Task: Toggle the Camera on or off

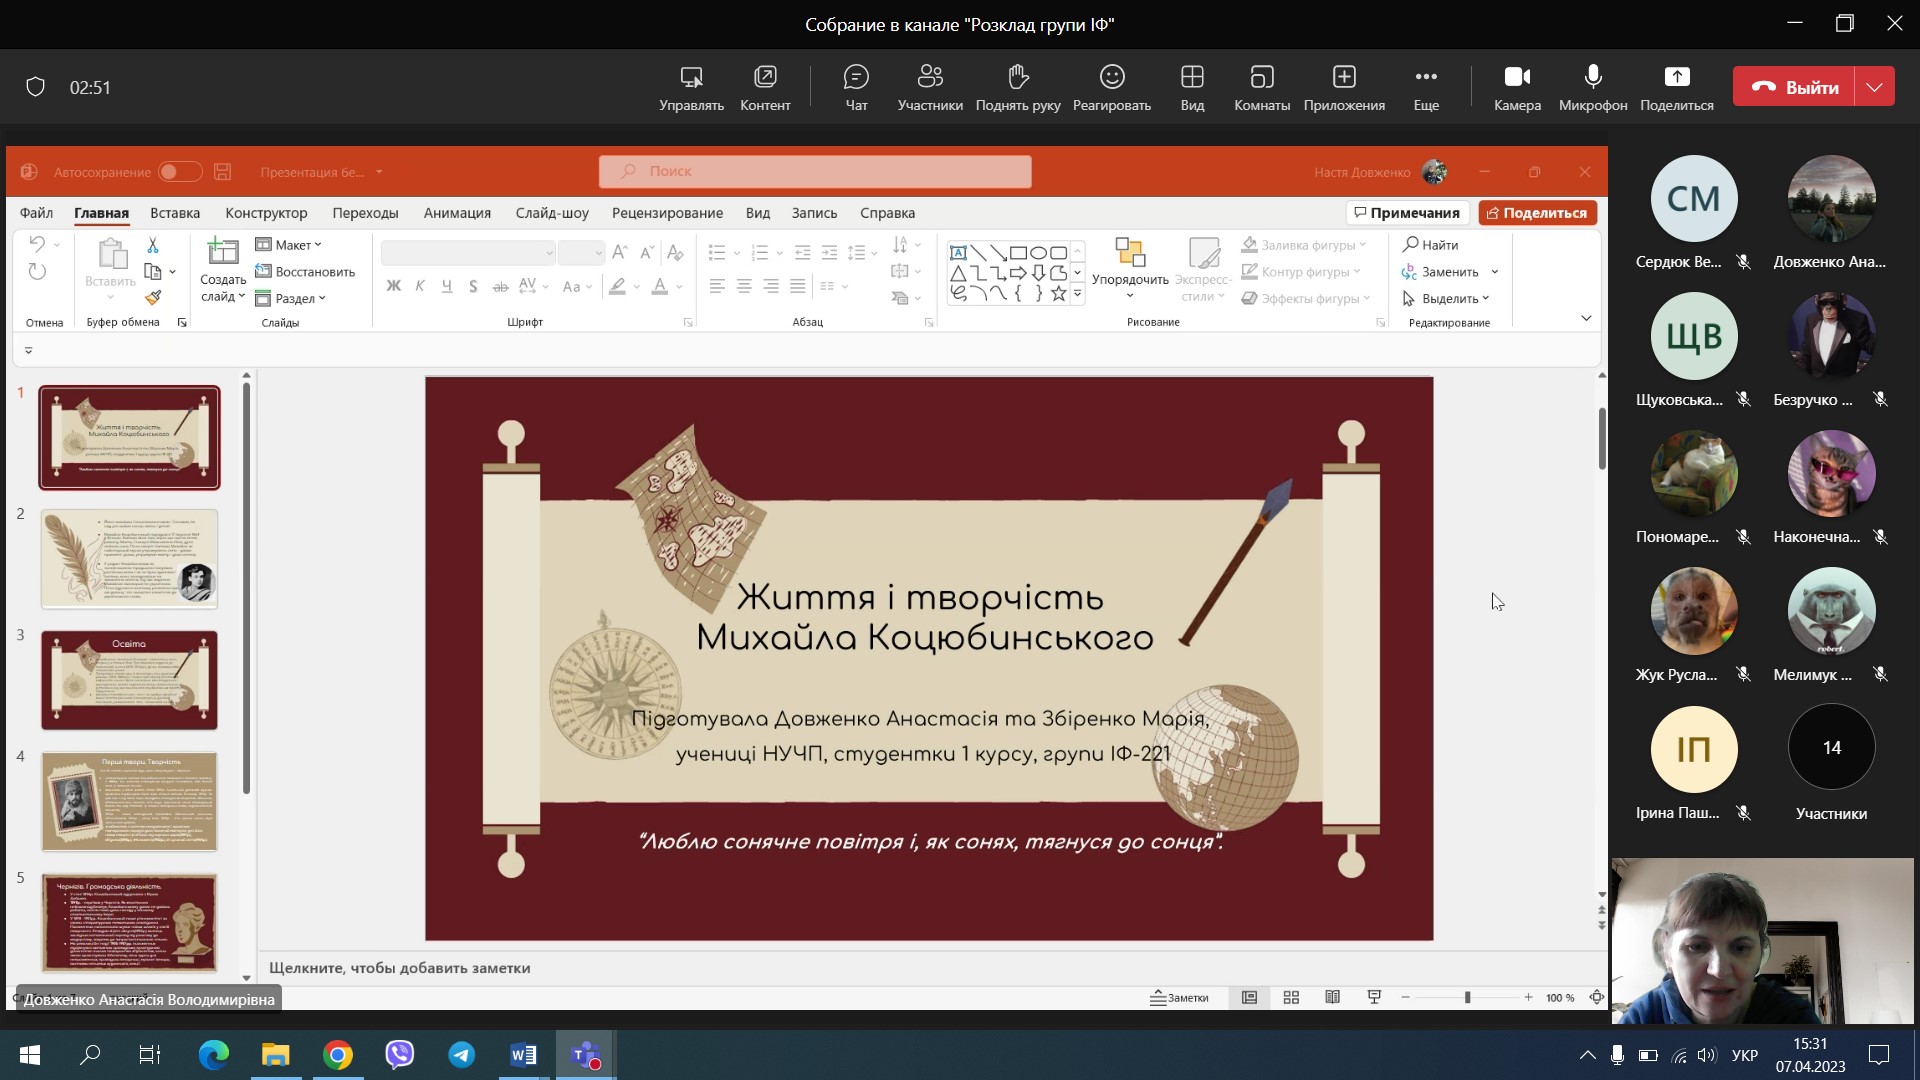Action: (x=1517, y=77)
